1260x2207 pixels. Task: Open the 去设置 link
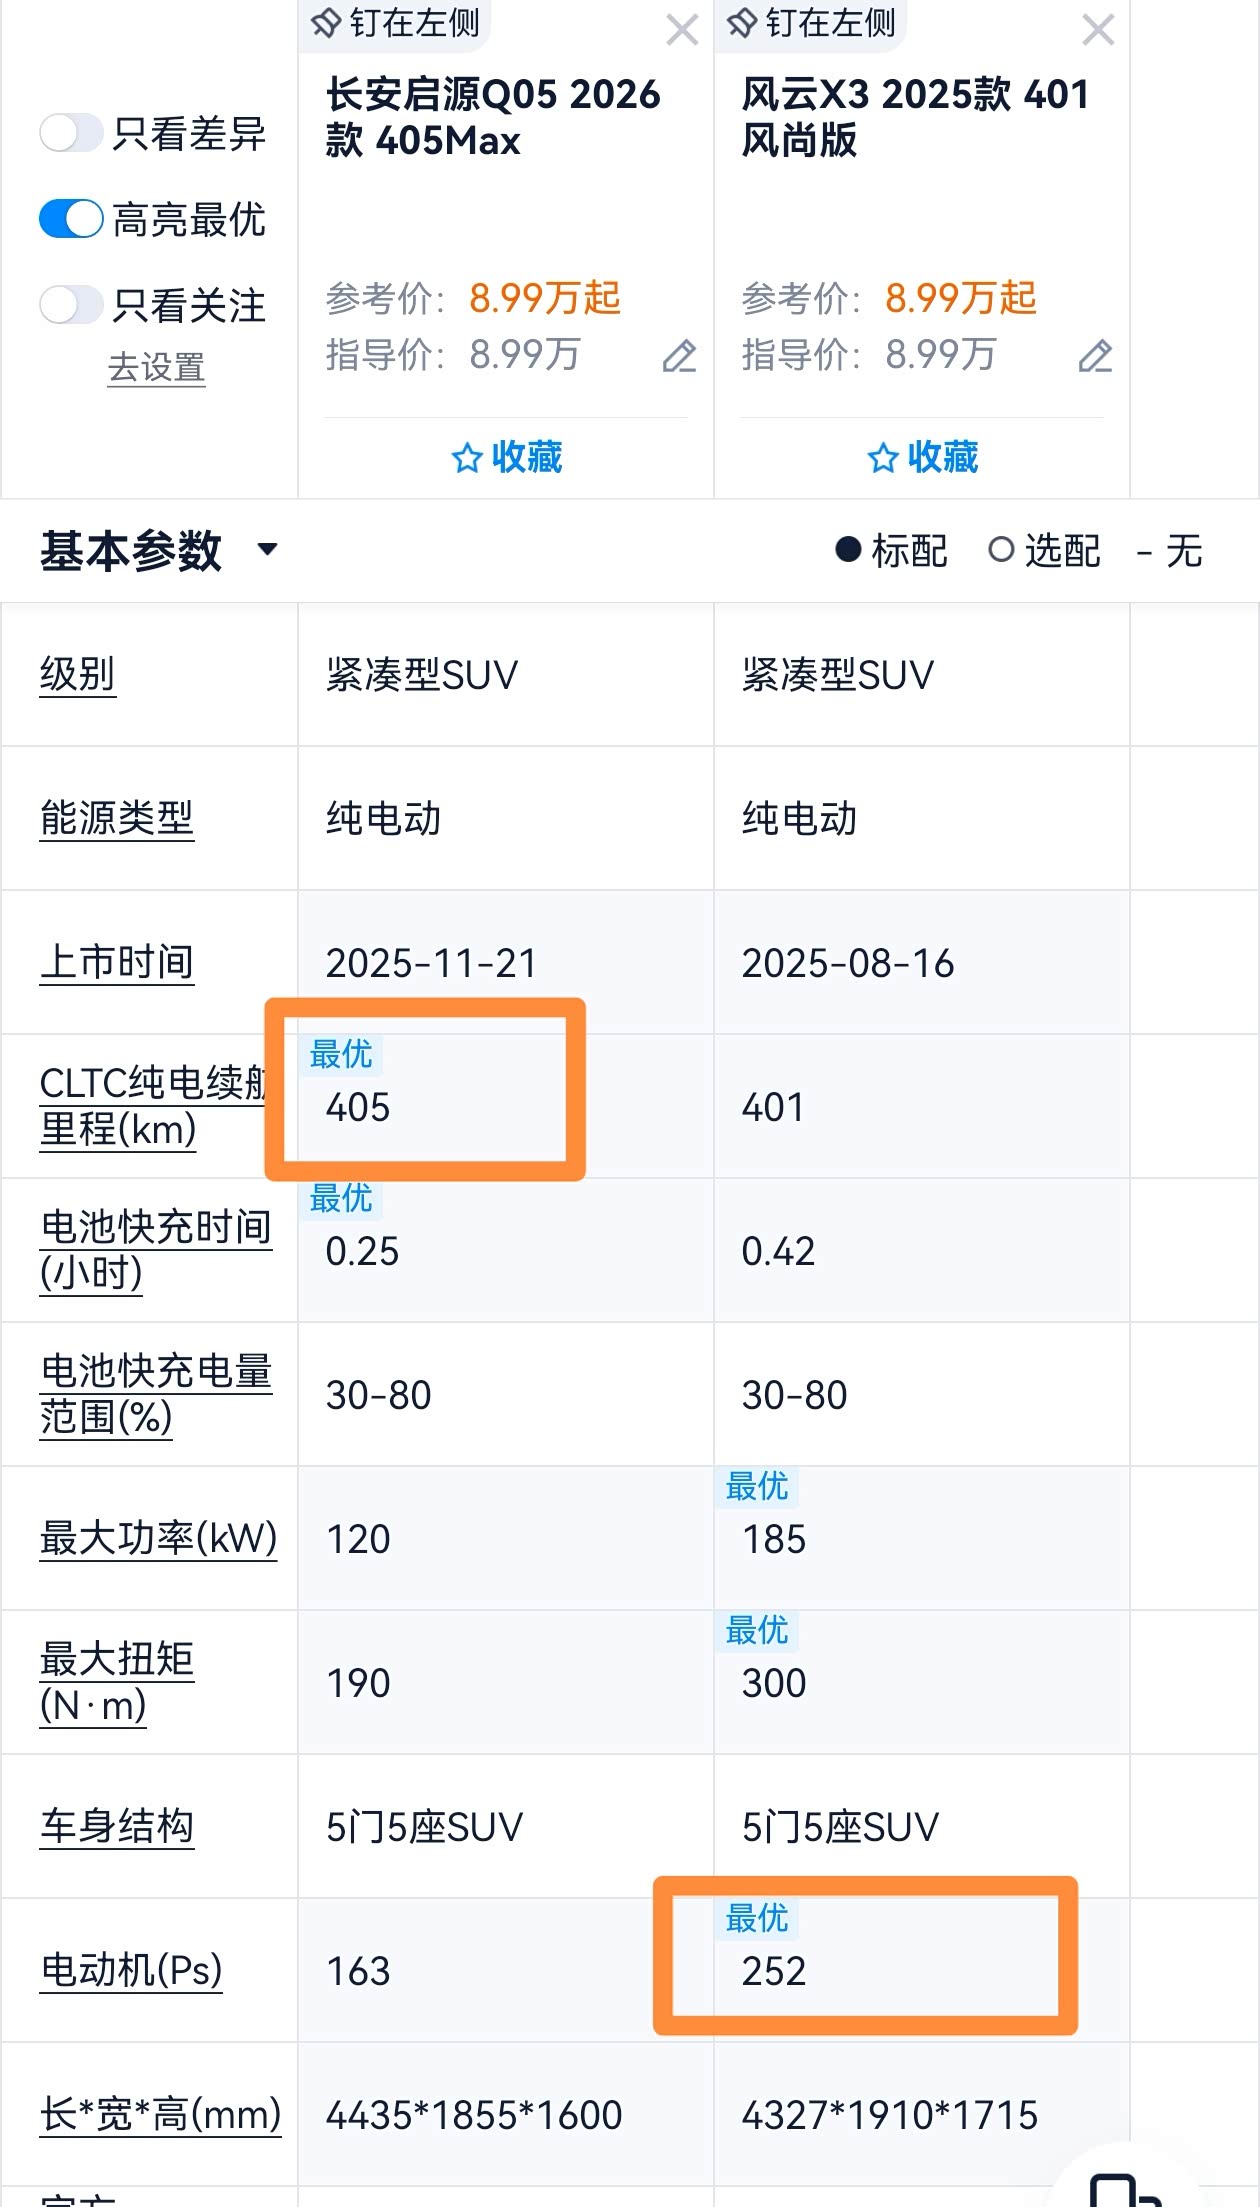click(156, 368)
